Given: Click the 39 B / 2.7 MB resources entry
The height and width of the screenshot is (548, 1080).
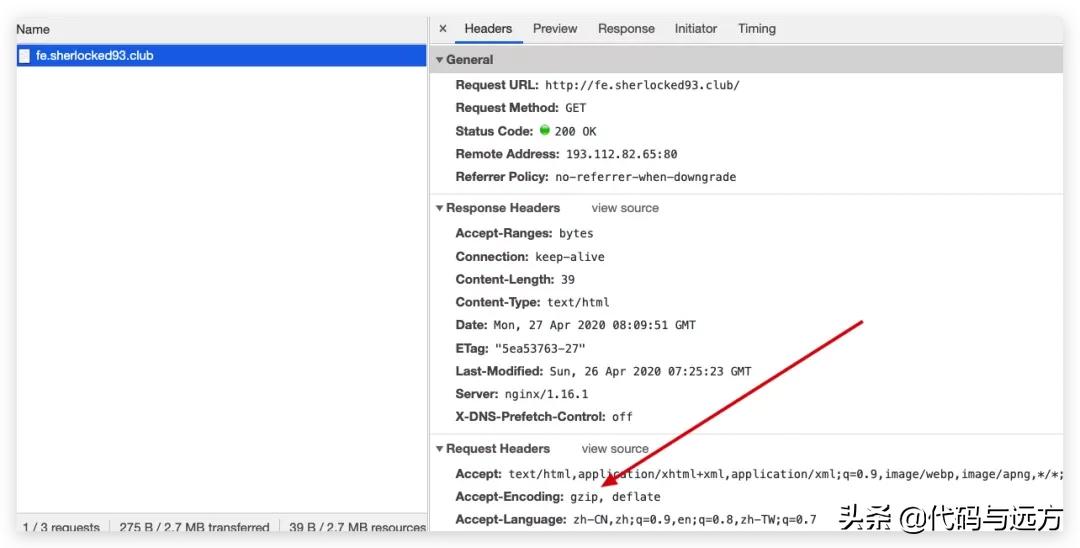Looking at the screenshot, I should (357, 527).
